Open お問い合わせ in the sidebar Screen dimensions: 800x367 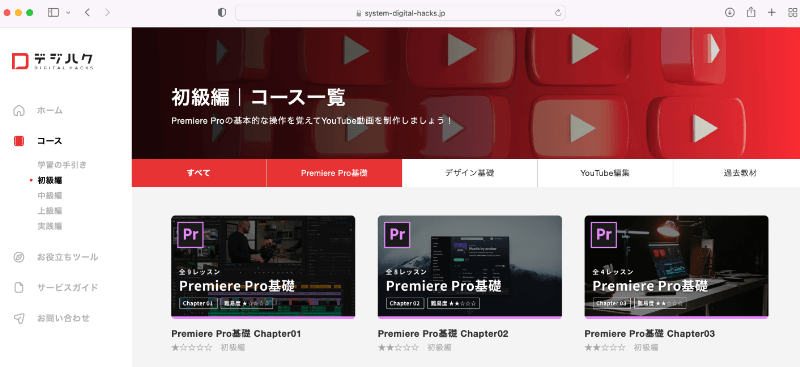(x=63, y=318)
